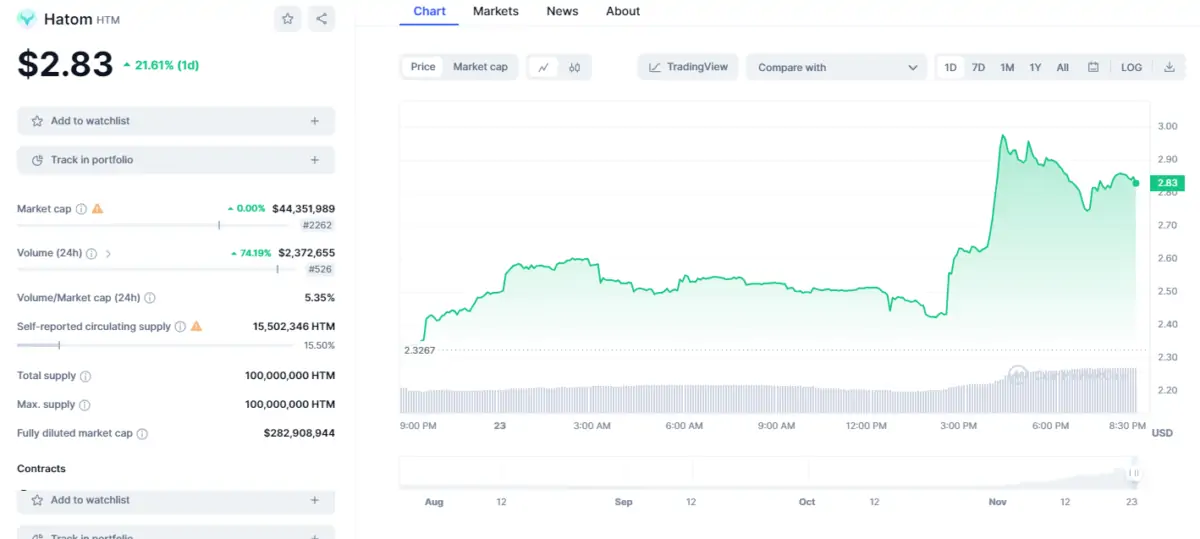Click the USD currency label
Screen dimensions: 1200x539
tap(1162, 433)
